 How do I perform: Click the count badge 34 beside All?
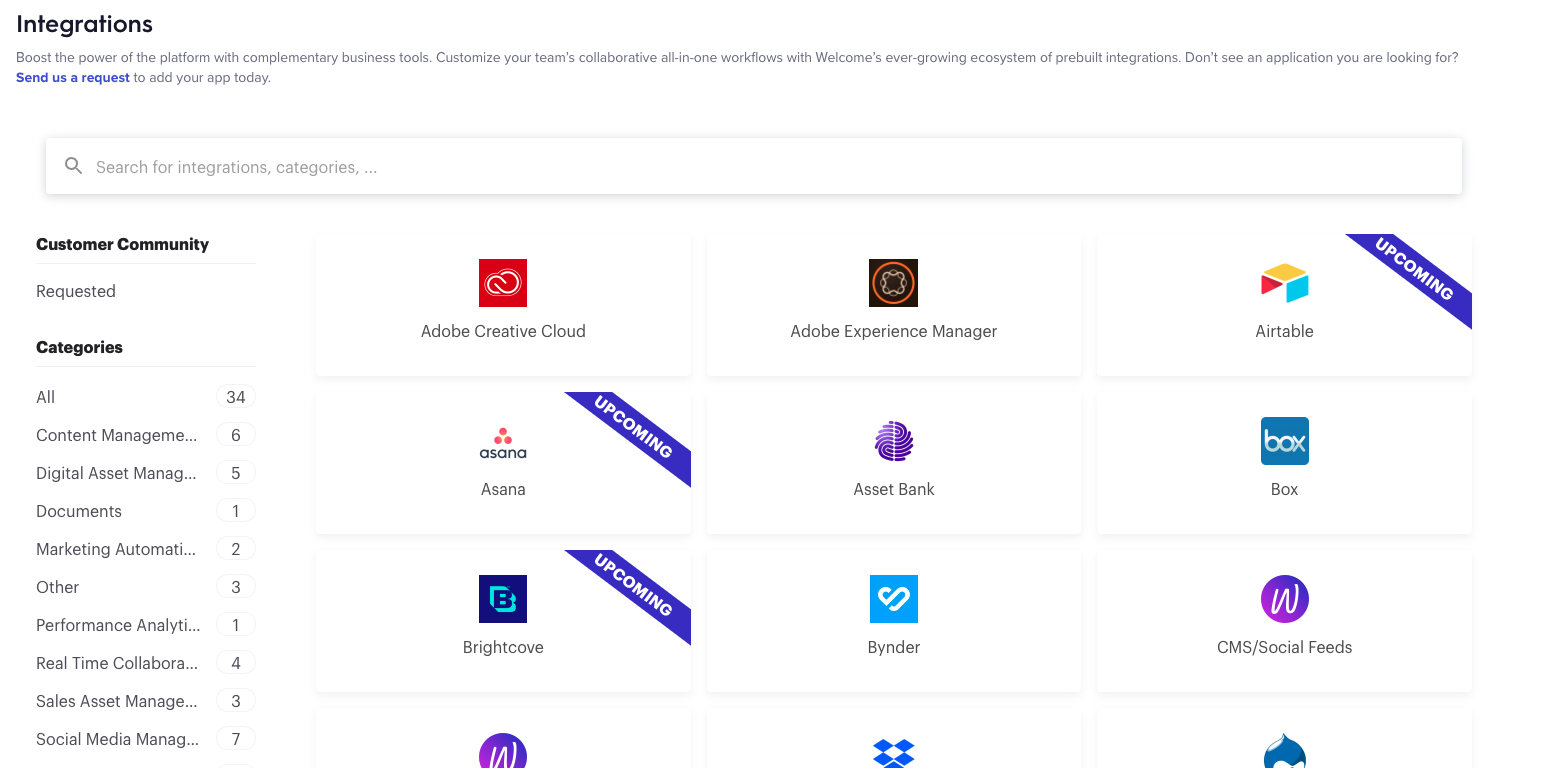[236, 397]
